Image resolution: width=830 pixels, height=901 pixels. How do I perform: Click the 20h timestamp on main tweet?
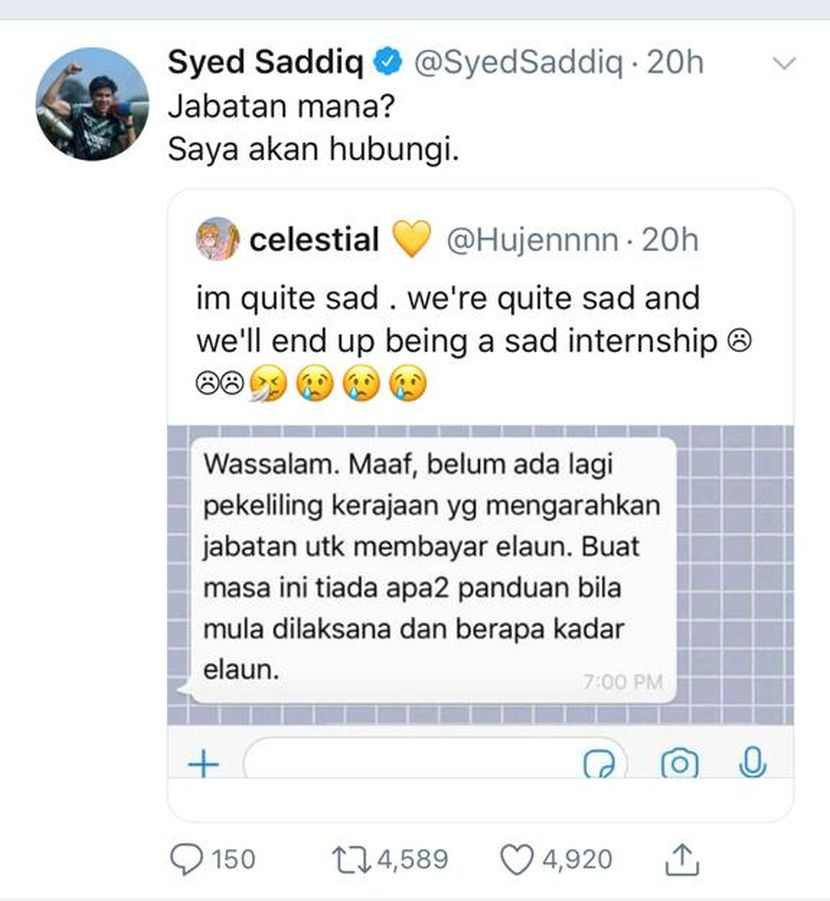pyautogui.click(x=675, y=63)
